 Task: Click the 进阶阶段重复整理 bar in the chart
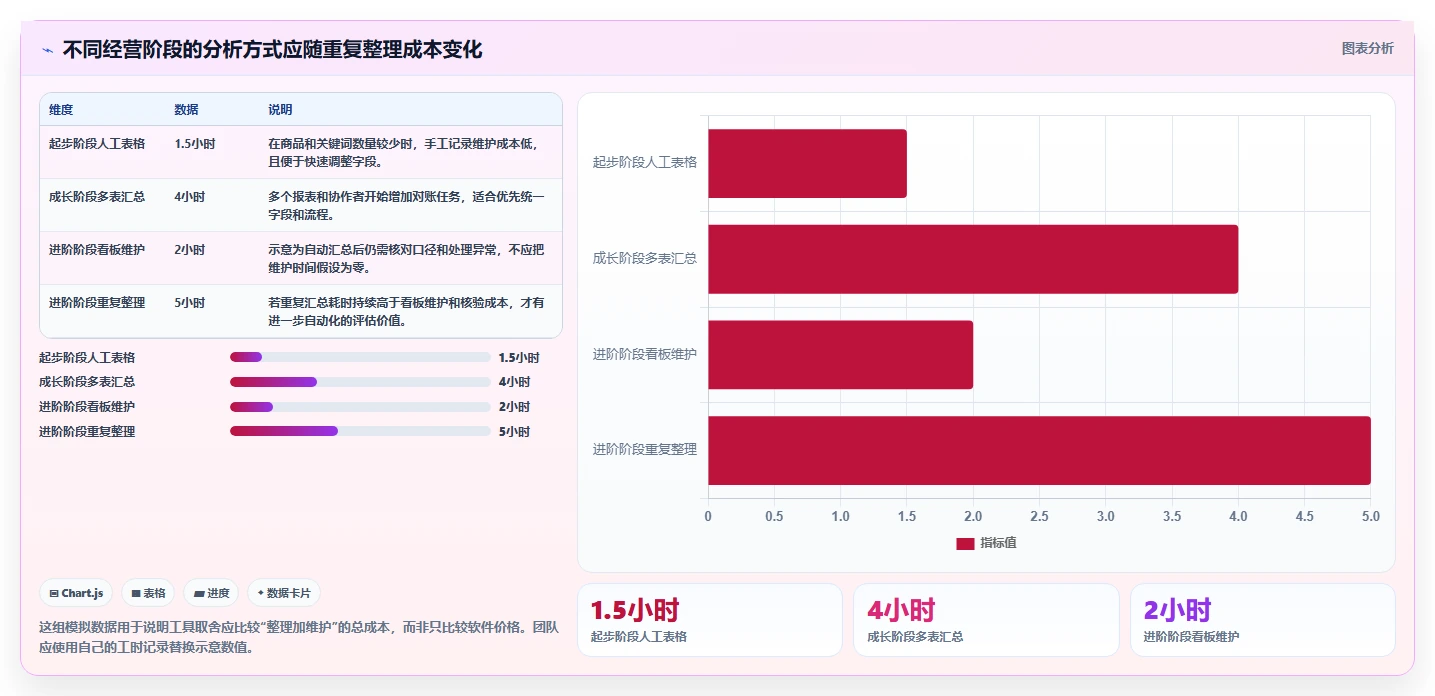[1039, 451]
